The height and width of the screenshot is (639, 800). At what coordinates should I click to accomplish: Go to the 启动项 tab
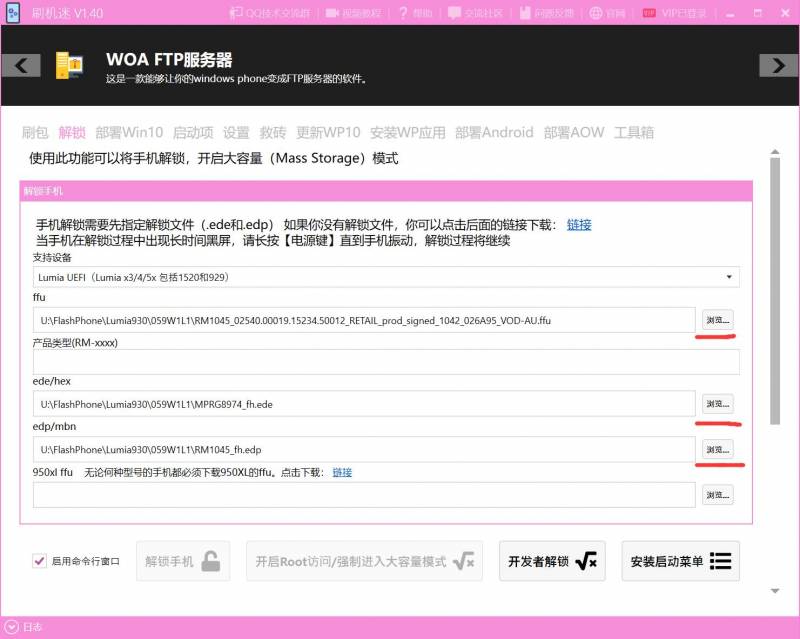193,133
